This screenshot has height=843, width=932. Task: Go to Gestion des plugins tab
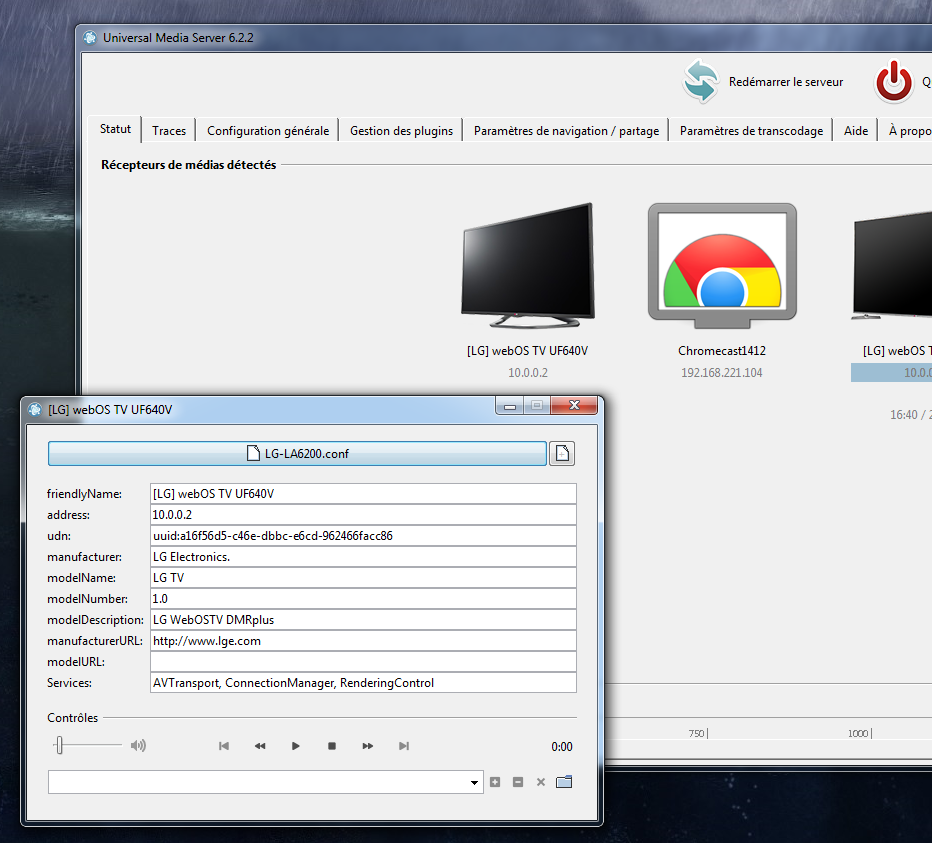point(401,131)
